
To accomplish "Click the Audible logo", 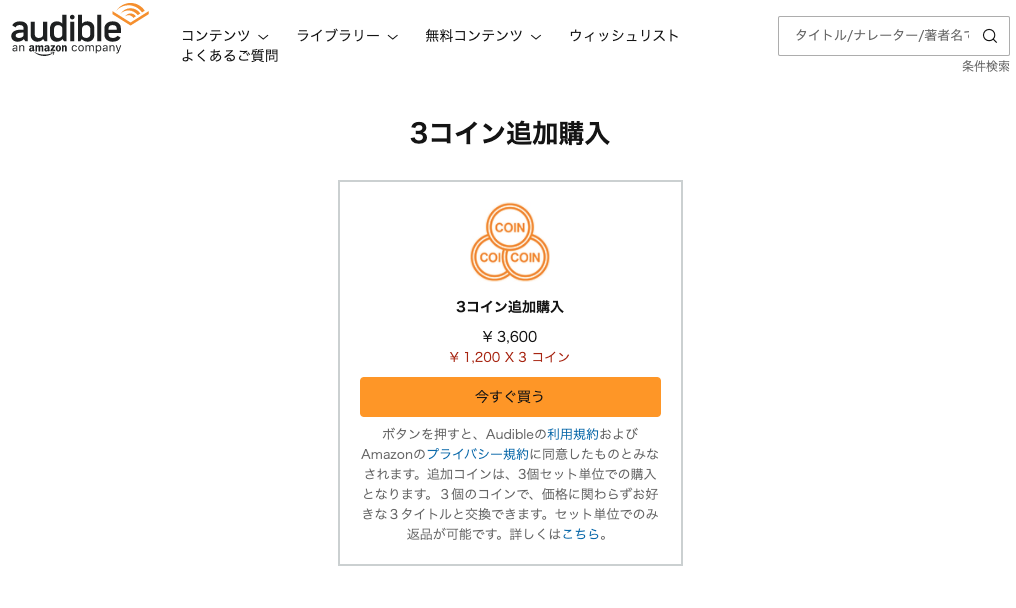I will click(79, 30).
